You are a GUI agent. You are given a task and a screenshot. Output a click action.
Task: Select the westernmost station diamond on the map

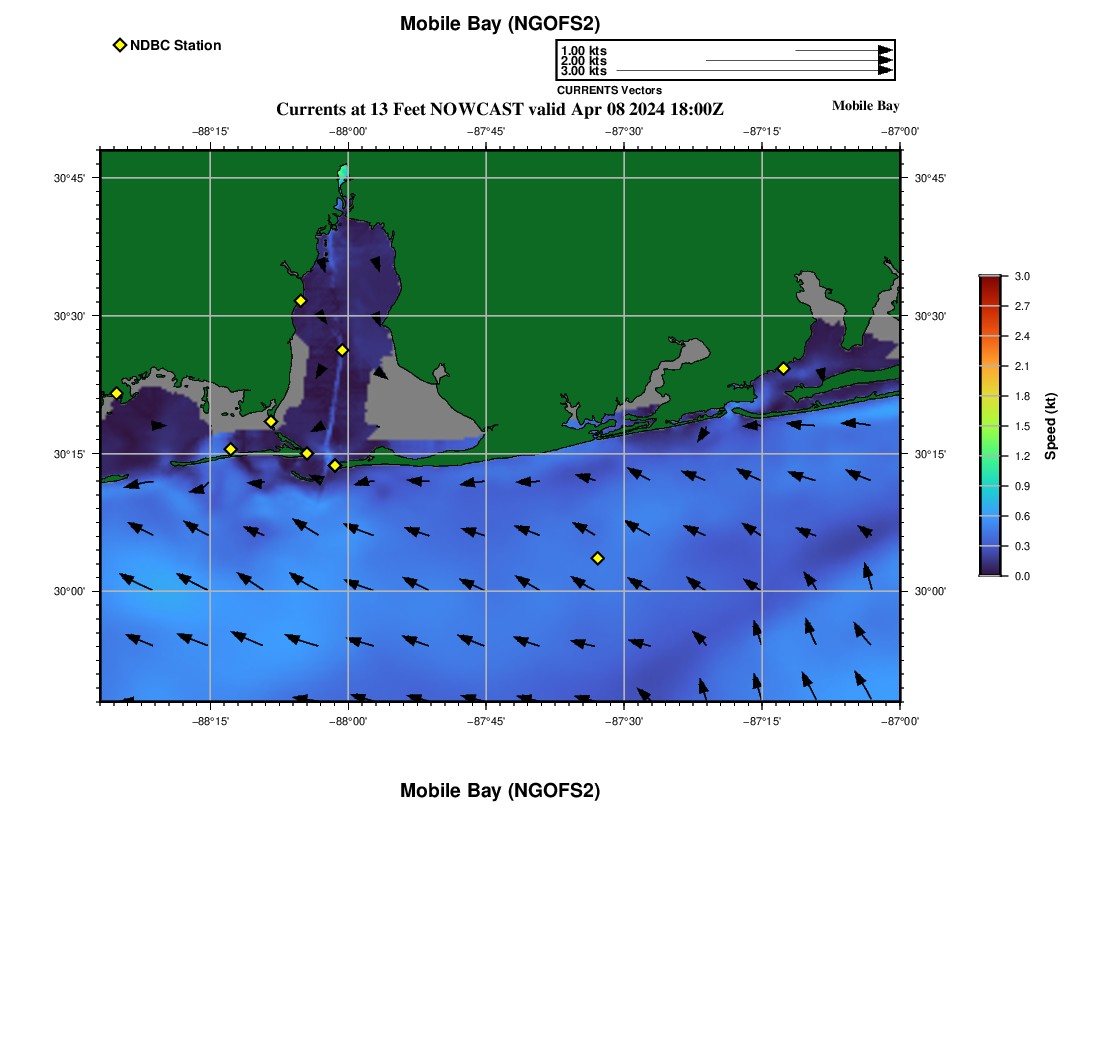coord(116,393)
